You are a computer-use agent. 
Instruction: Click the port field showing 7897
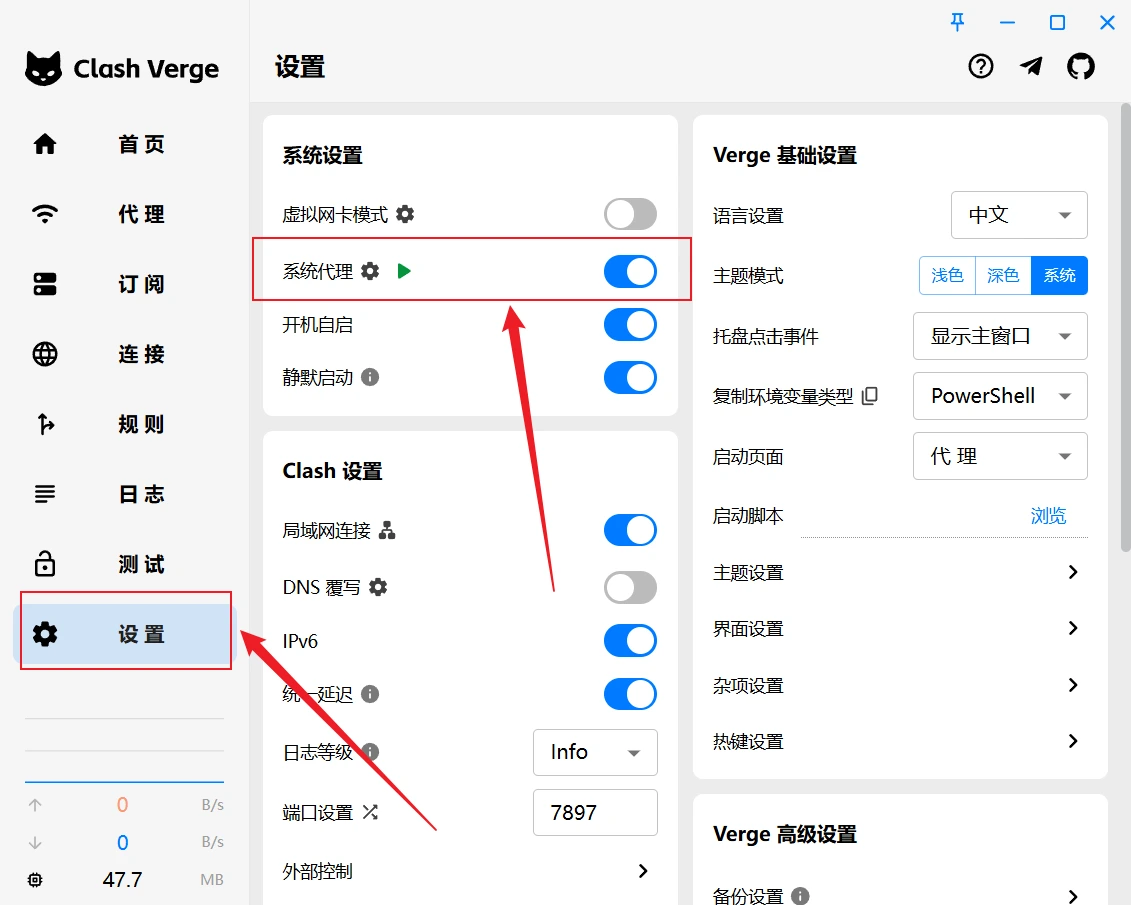point(595,813)
